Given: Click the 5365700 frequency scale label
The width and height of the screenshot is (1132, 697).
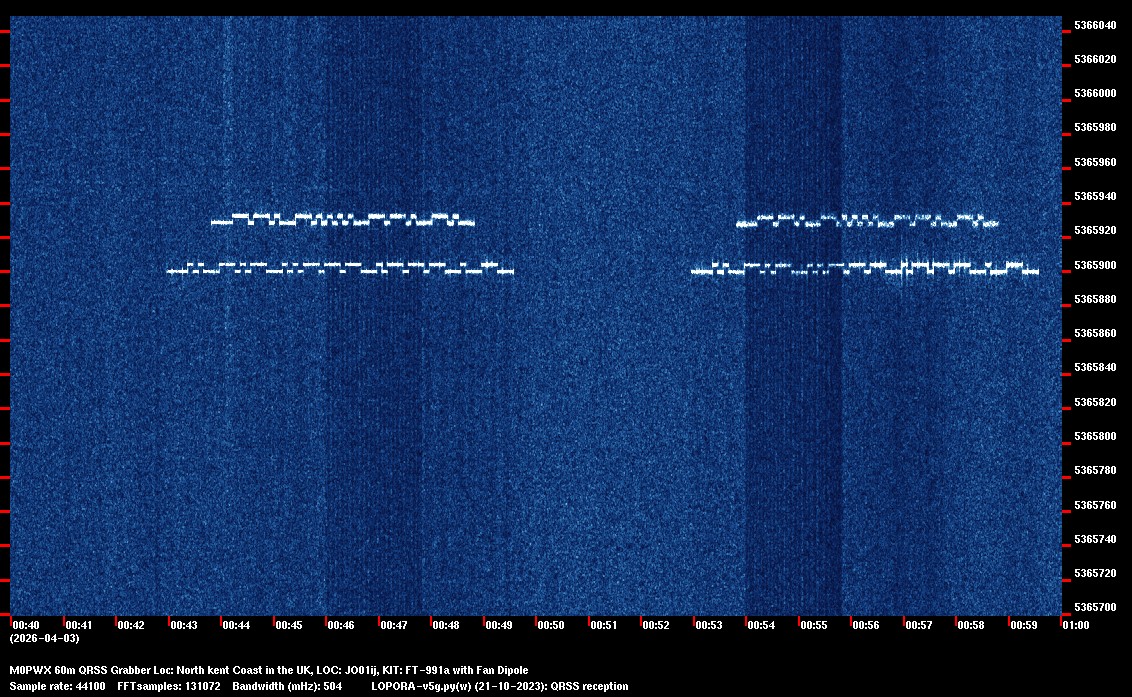Looking at the screenshot, I should pyautogui.click(x=1095, y=608).
